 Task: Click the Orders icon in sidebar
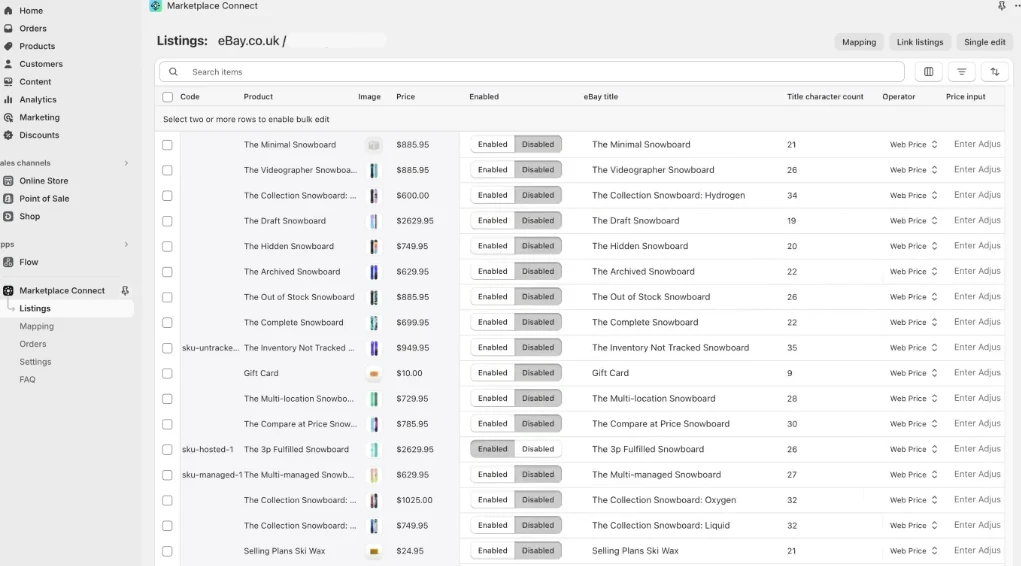(x=8, y=28)
